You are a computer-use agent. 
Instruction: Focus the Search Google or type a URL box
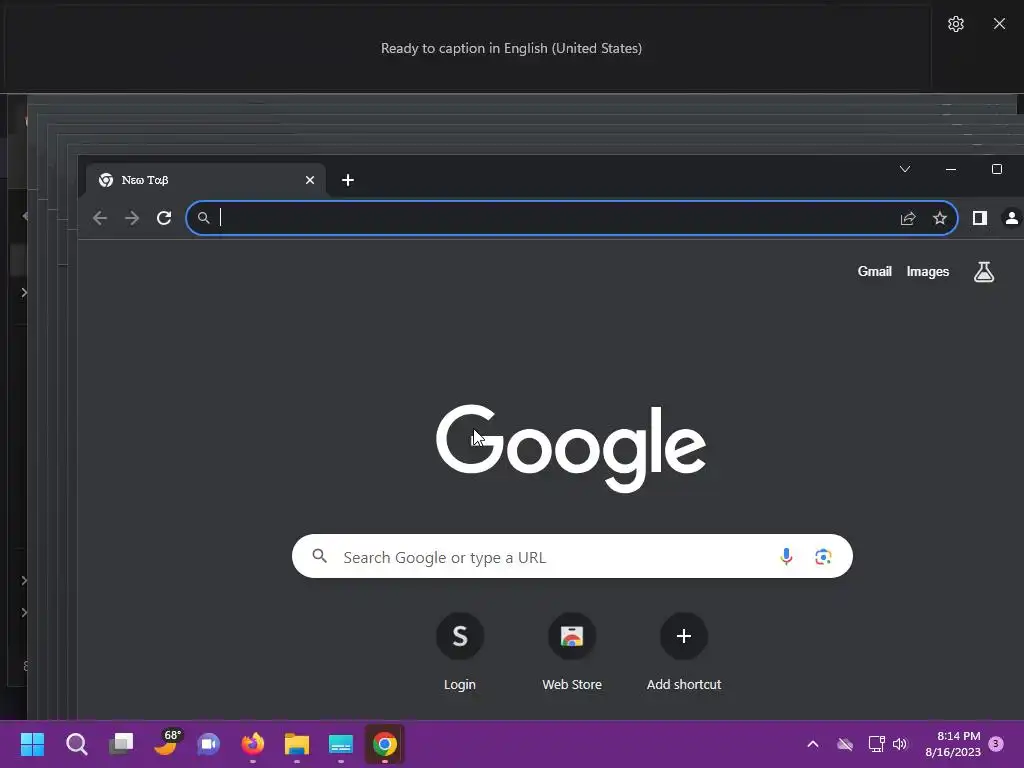(x=572, y=556)
